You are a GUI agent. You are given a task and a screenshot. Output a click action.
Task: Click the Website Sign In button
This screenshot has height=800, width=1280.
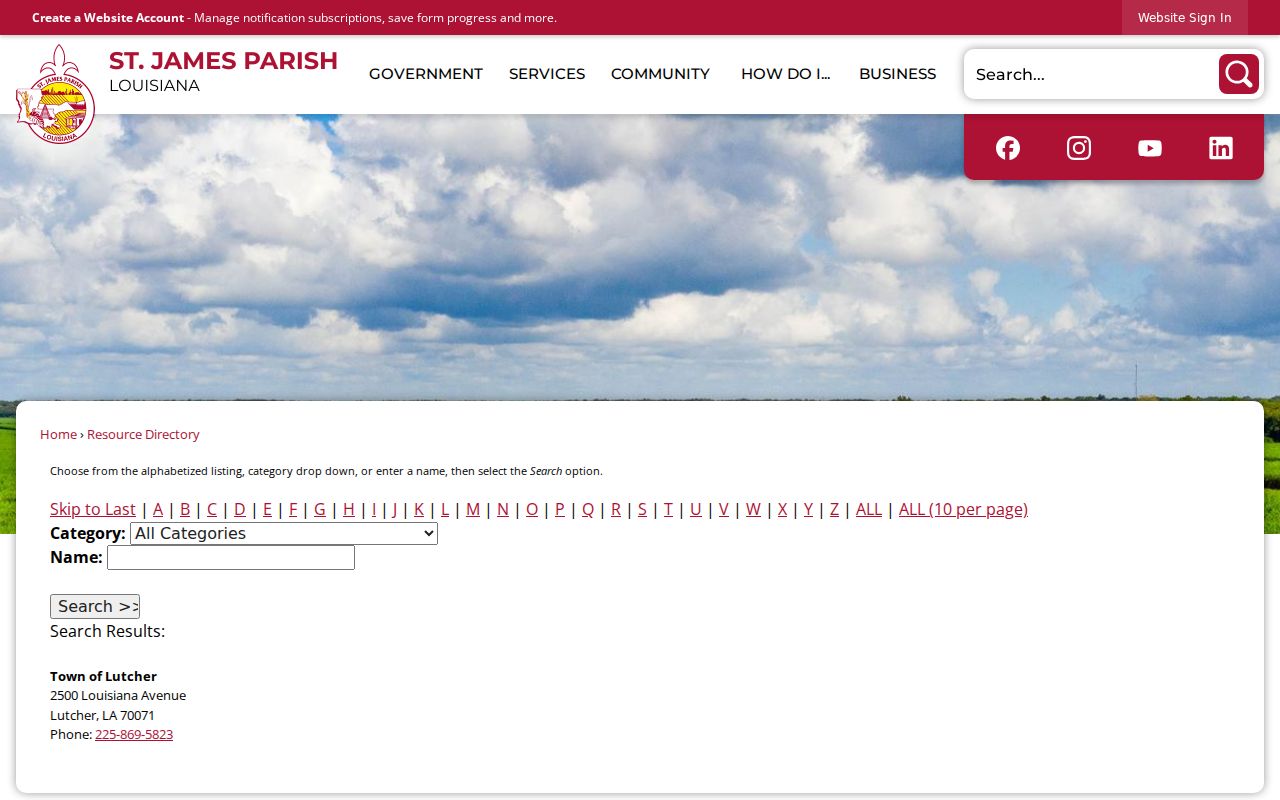pyautogui.click(x=1185, y=18)
